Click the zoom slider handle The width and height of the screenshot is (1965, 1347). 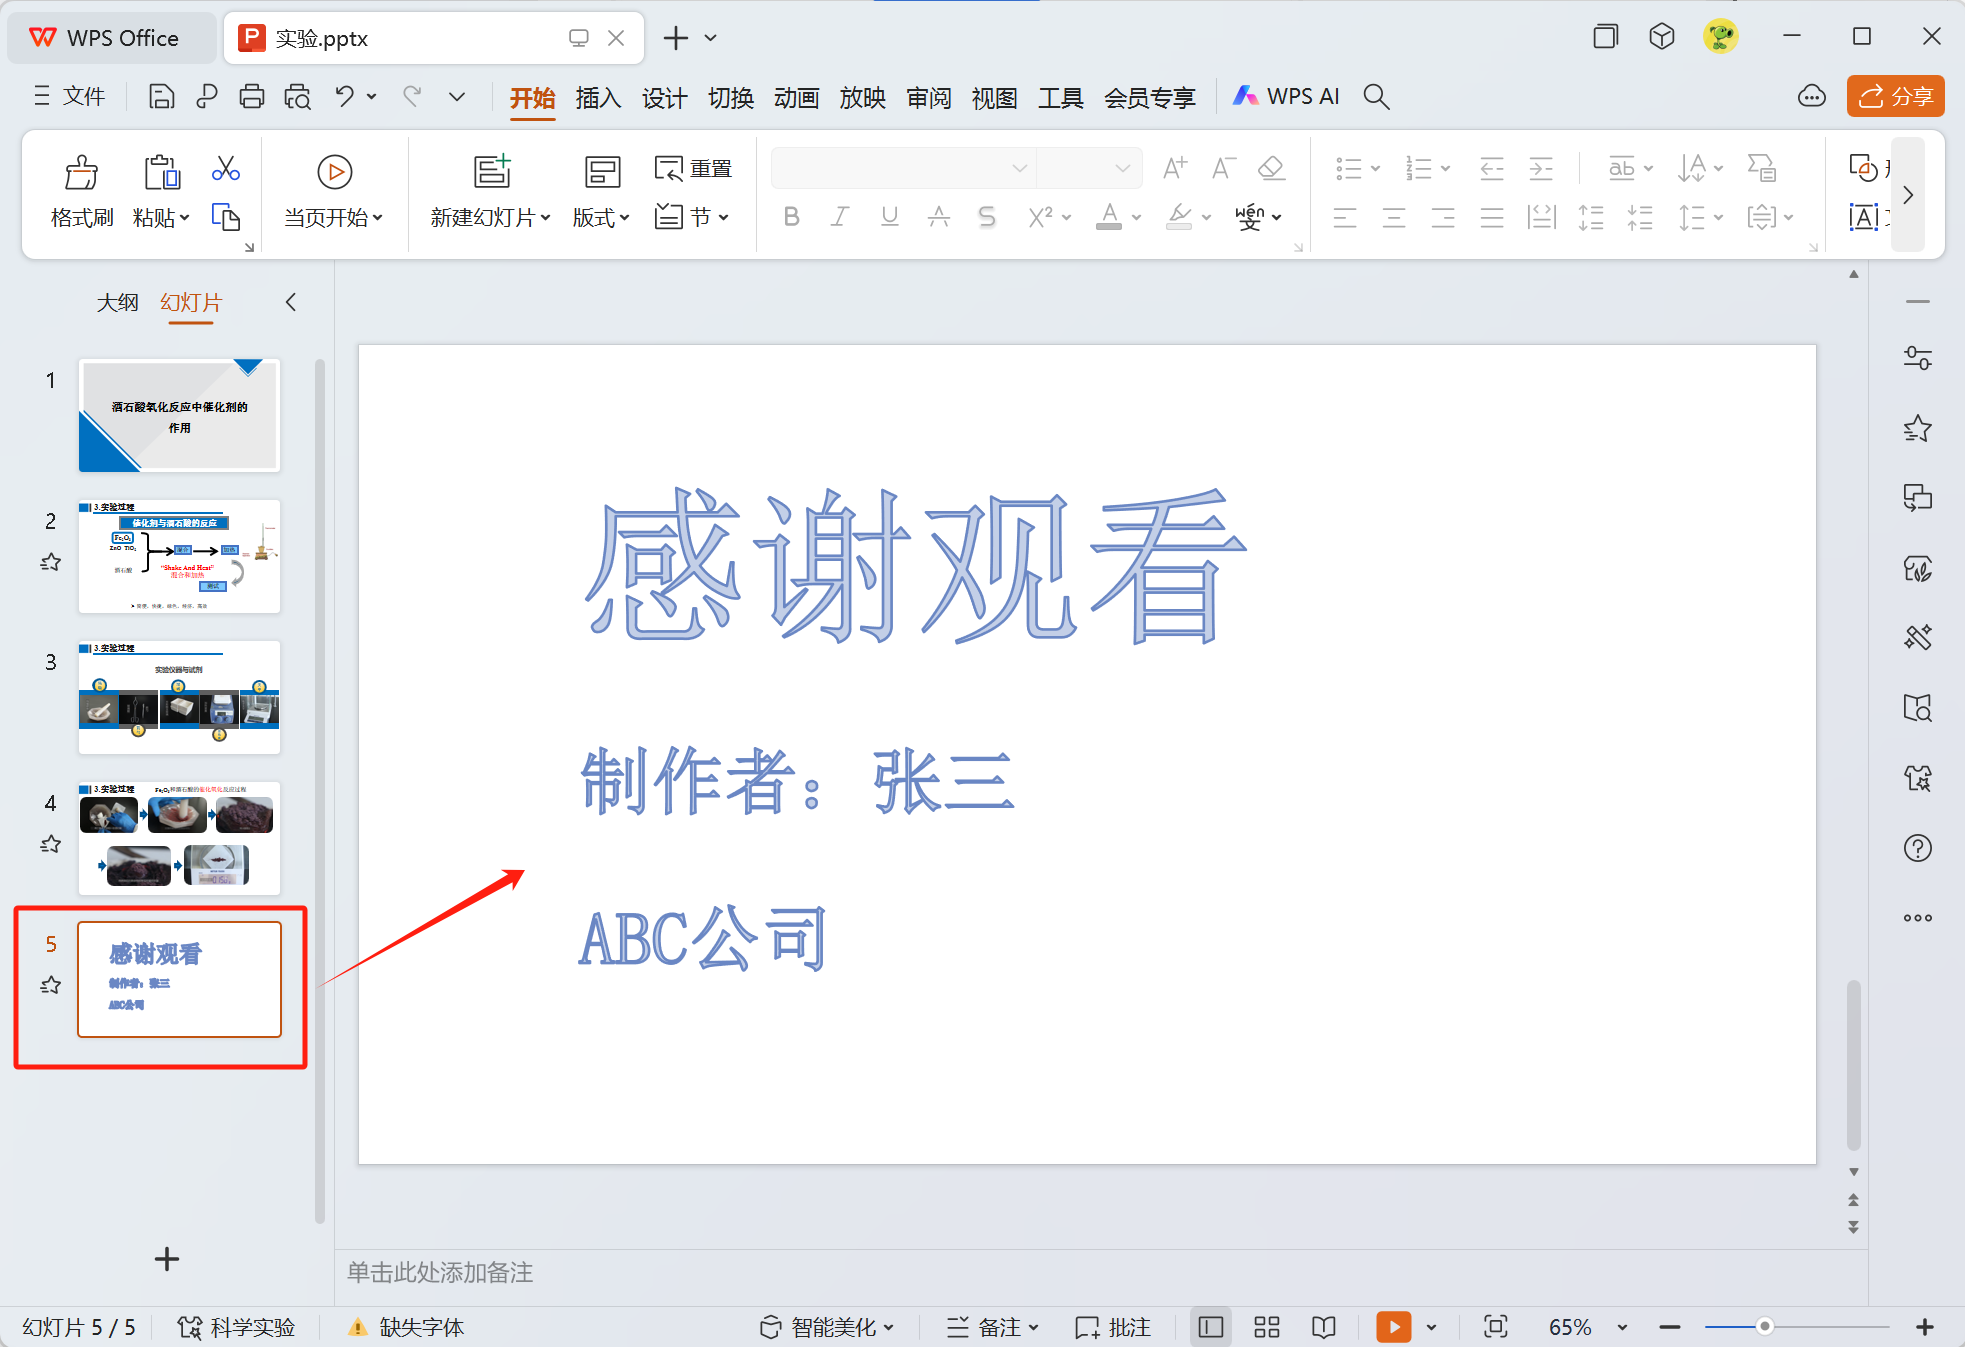[x=1765, y=1327]
